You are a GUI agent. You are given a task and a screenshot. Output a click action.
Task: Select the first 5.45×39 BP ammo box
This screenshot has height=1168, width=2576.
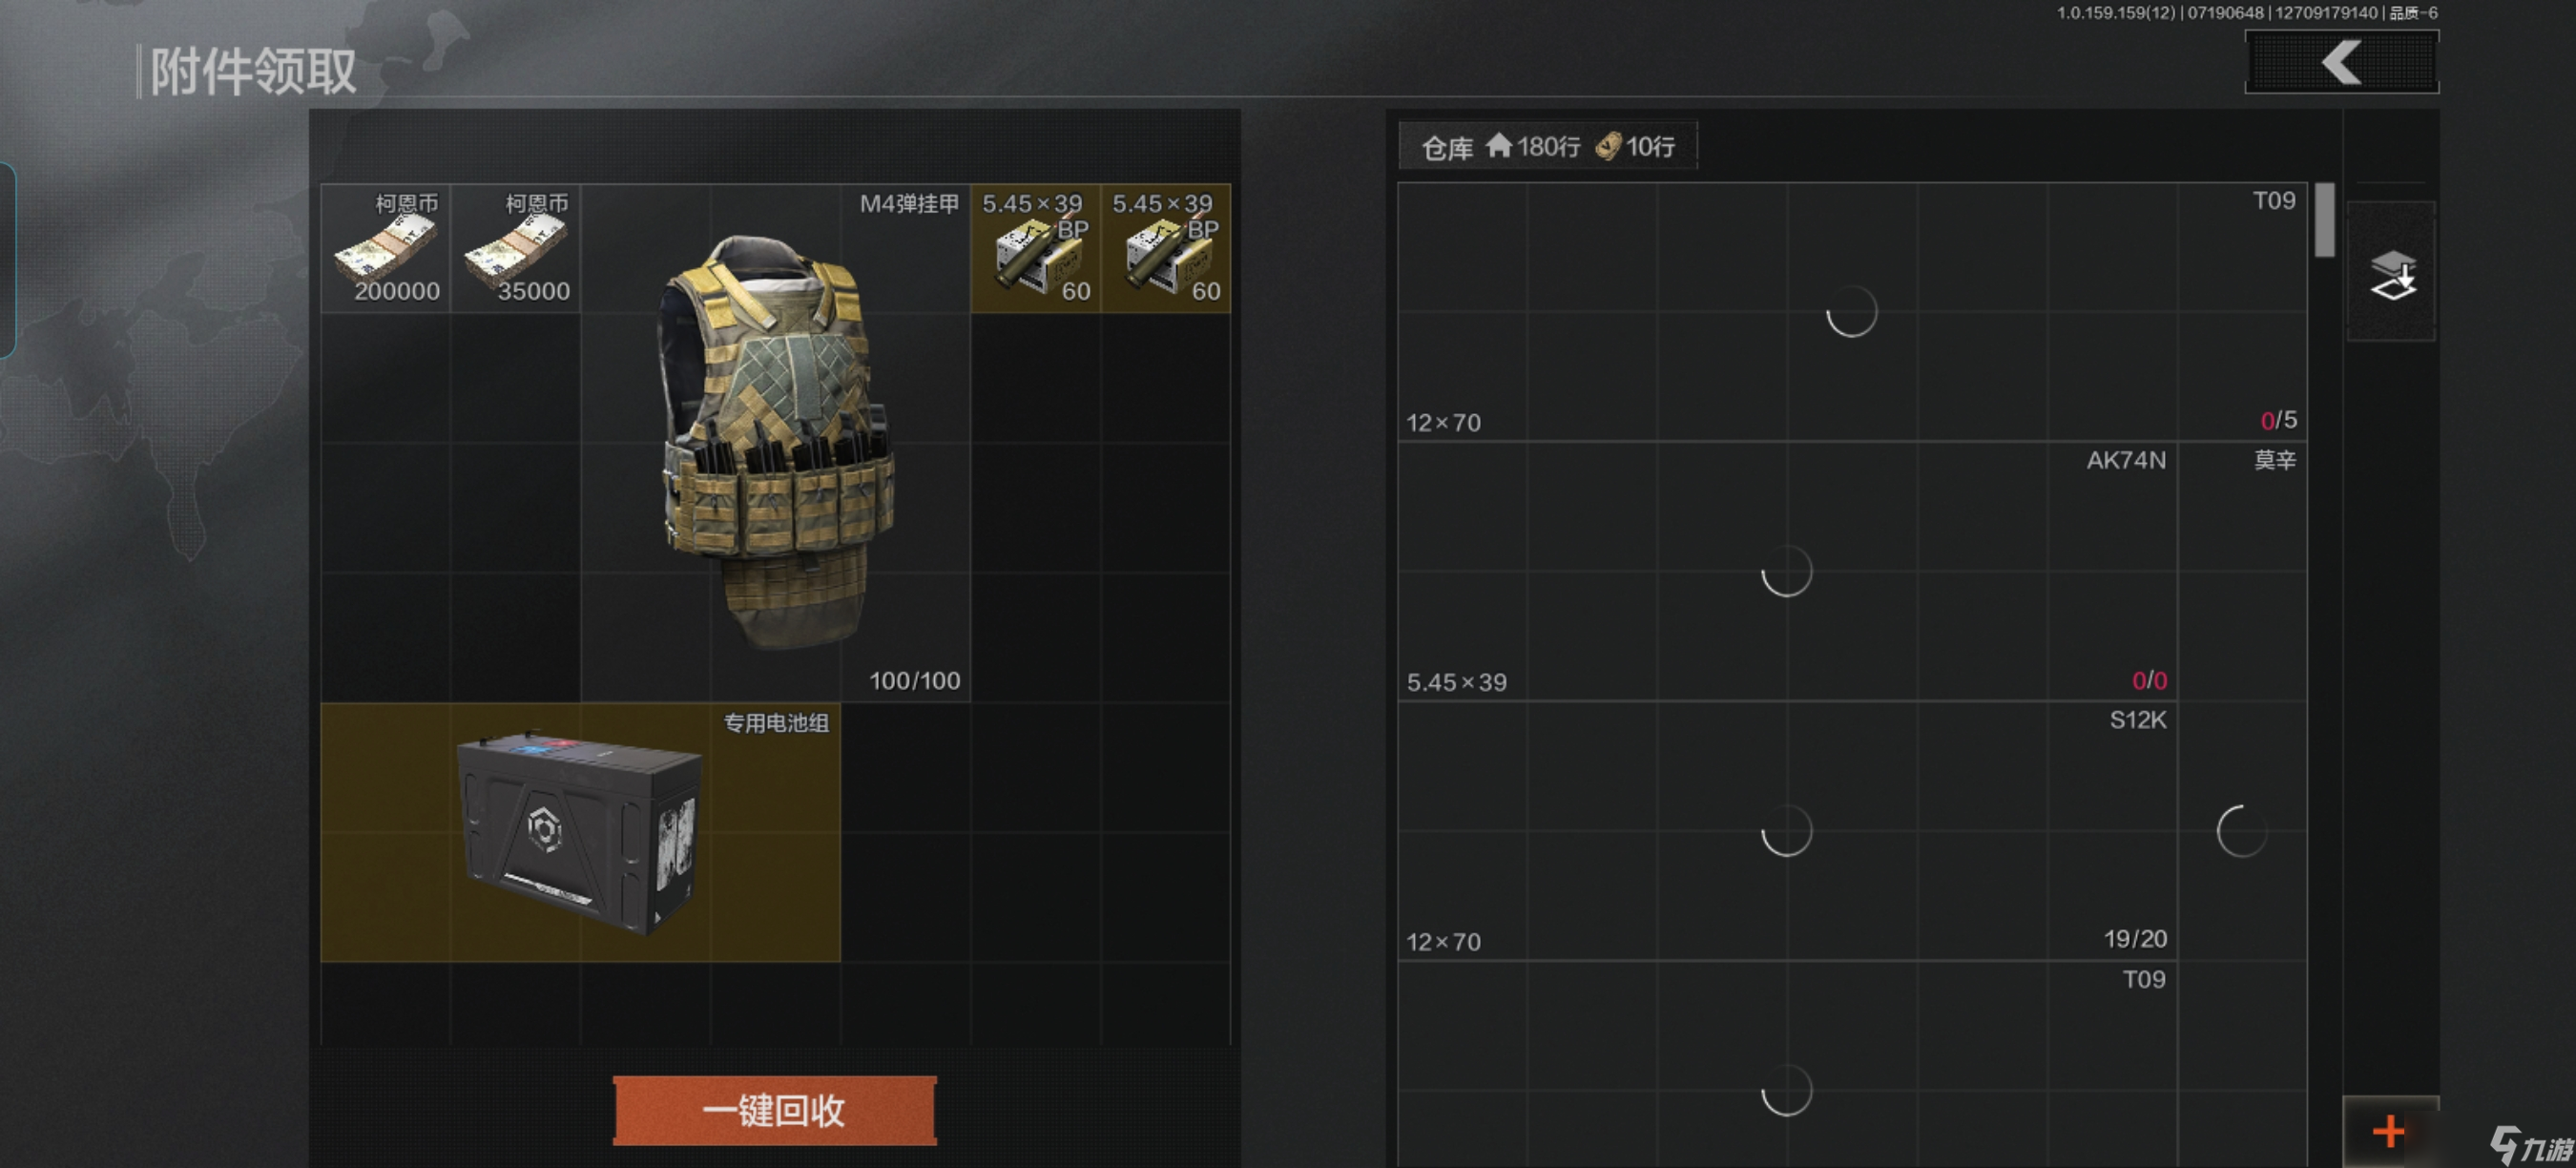(1036, 248)
